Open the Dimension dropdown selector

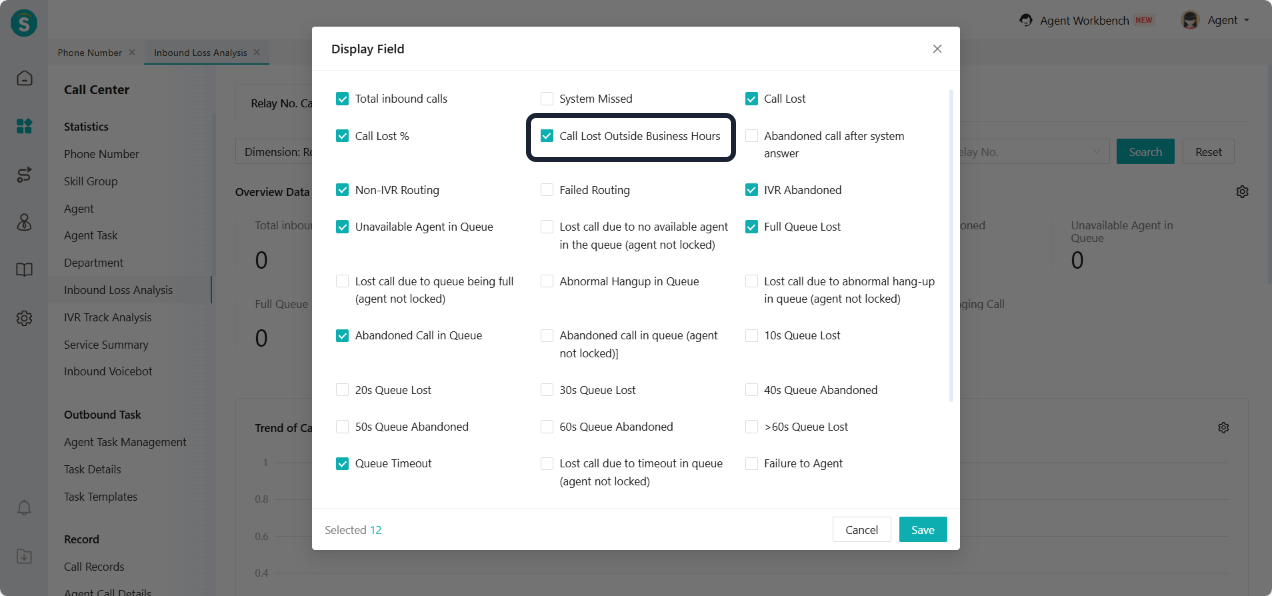272,152
